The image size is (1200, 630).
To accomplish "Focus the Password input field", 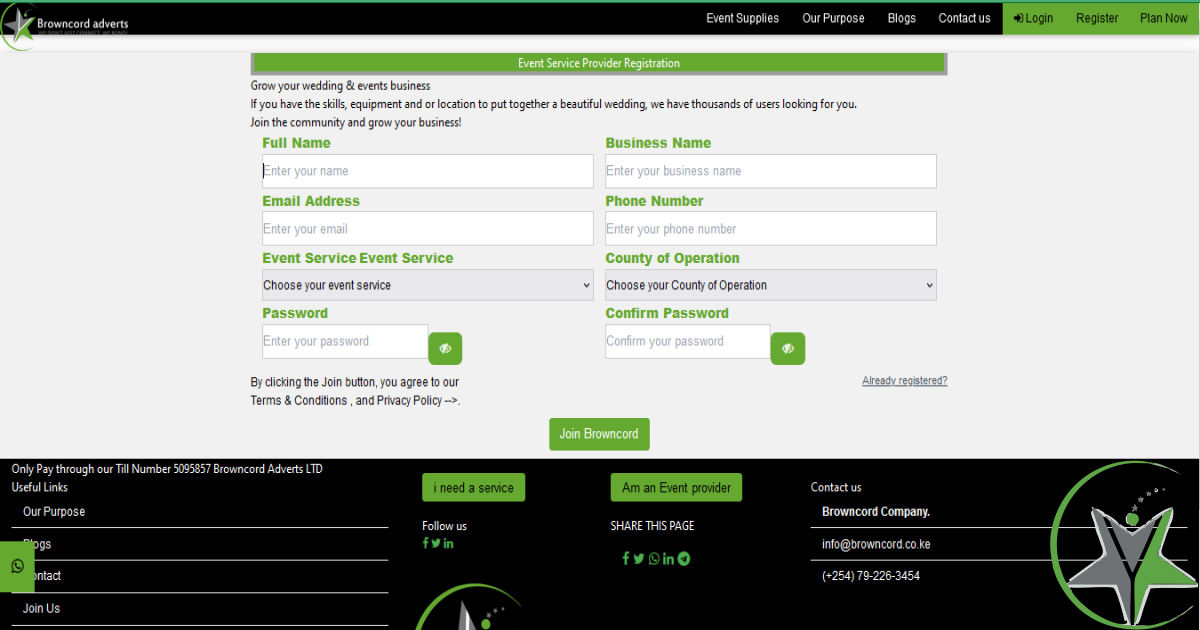I will coord(345,341).
